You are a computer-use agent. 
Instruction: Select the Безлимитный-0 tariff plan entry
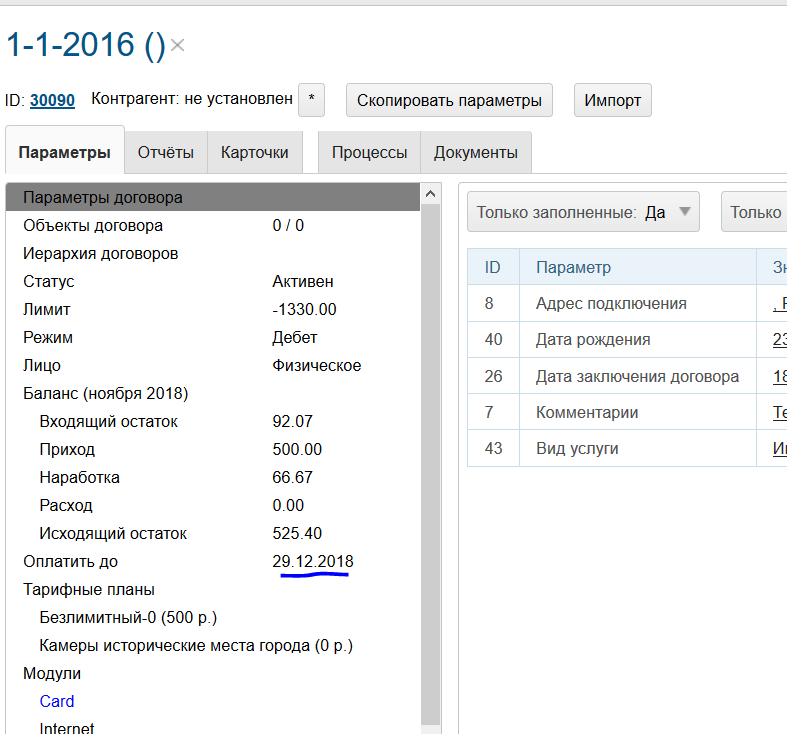click(x=128, y=617)
